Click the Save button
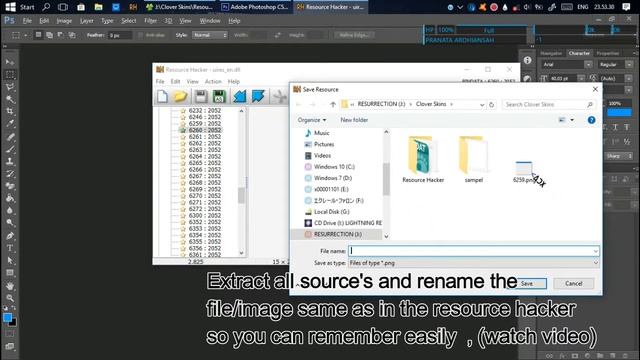The image size is (640, 360). [527, 284]
